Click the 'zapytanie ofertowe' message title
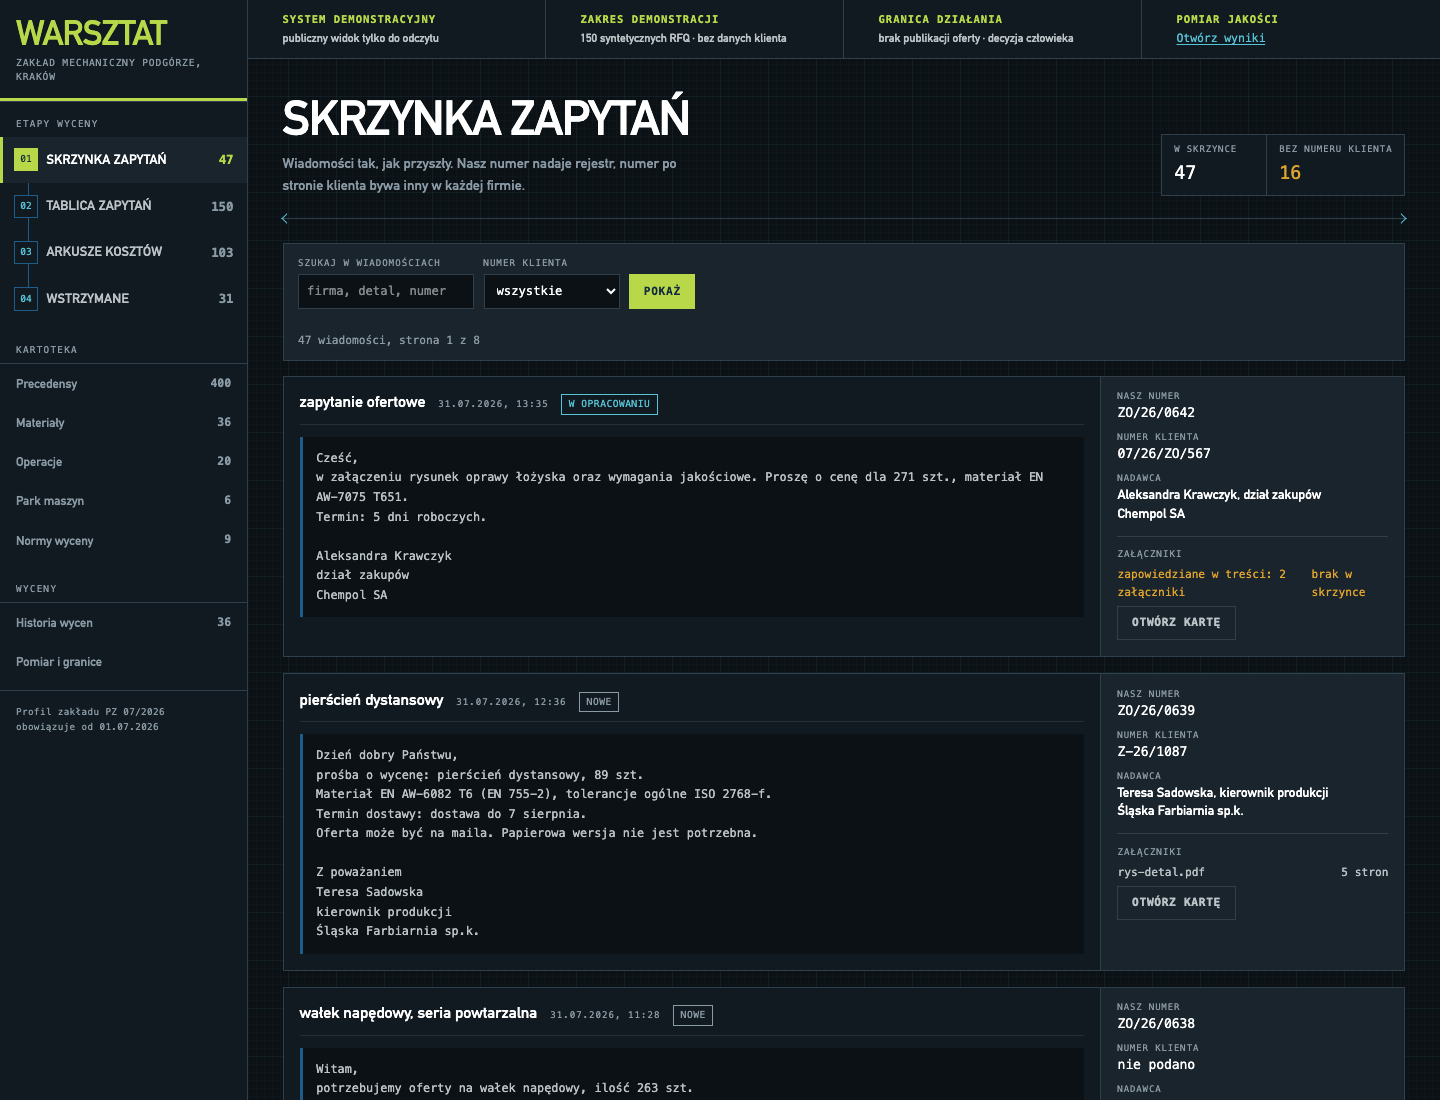The height and width of the screenshot is (1100, 1440). coord(362,402)
